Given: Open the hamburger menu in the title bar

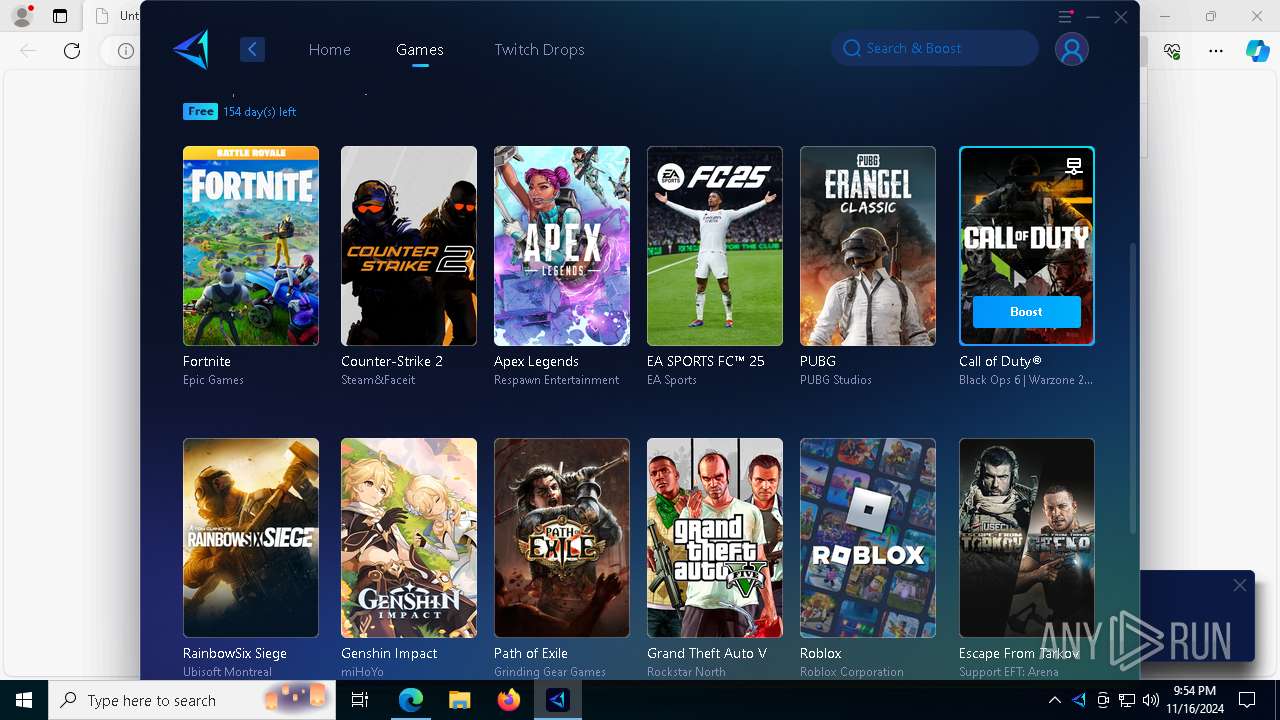Looking at the screenshot, I should tap(1065, 17).
